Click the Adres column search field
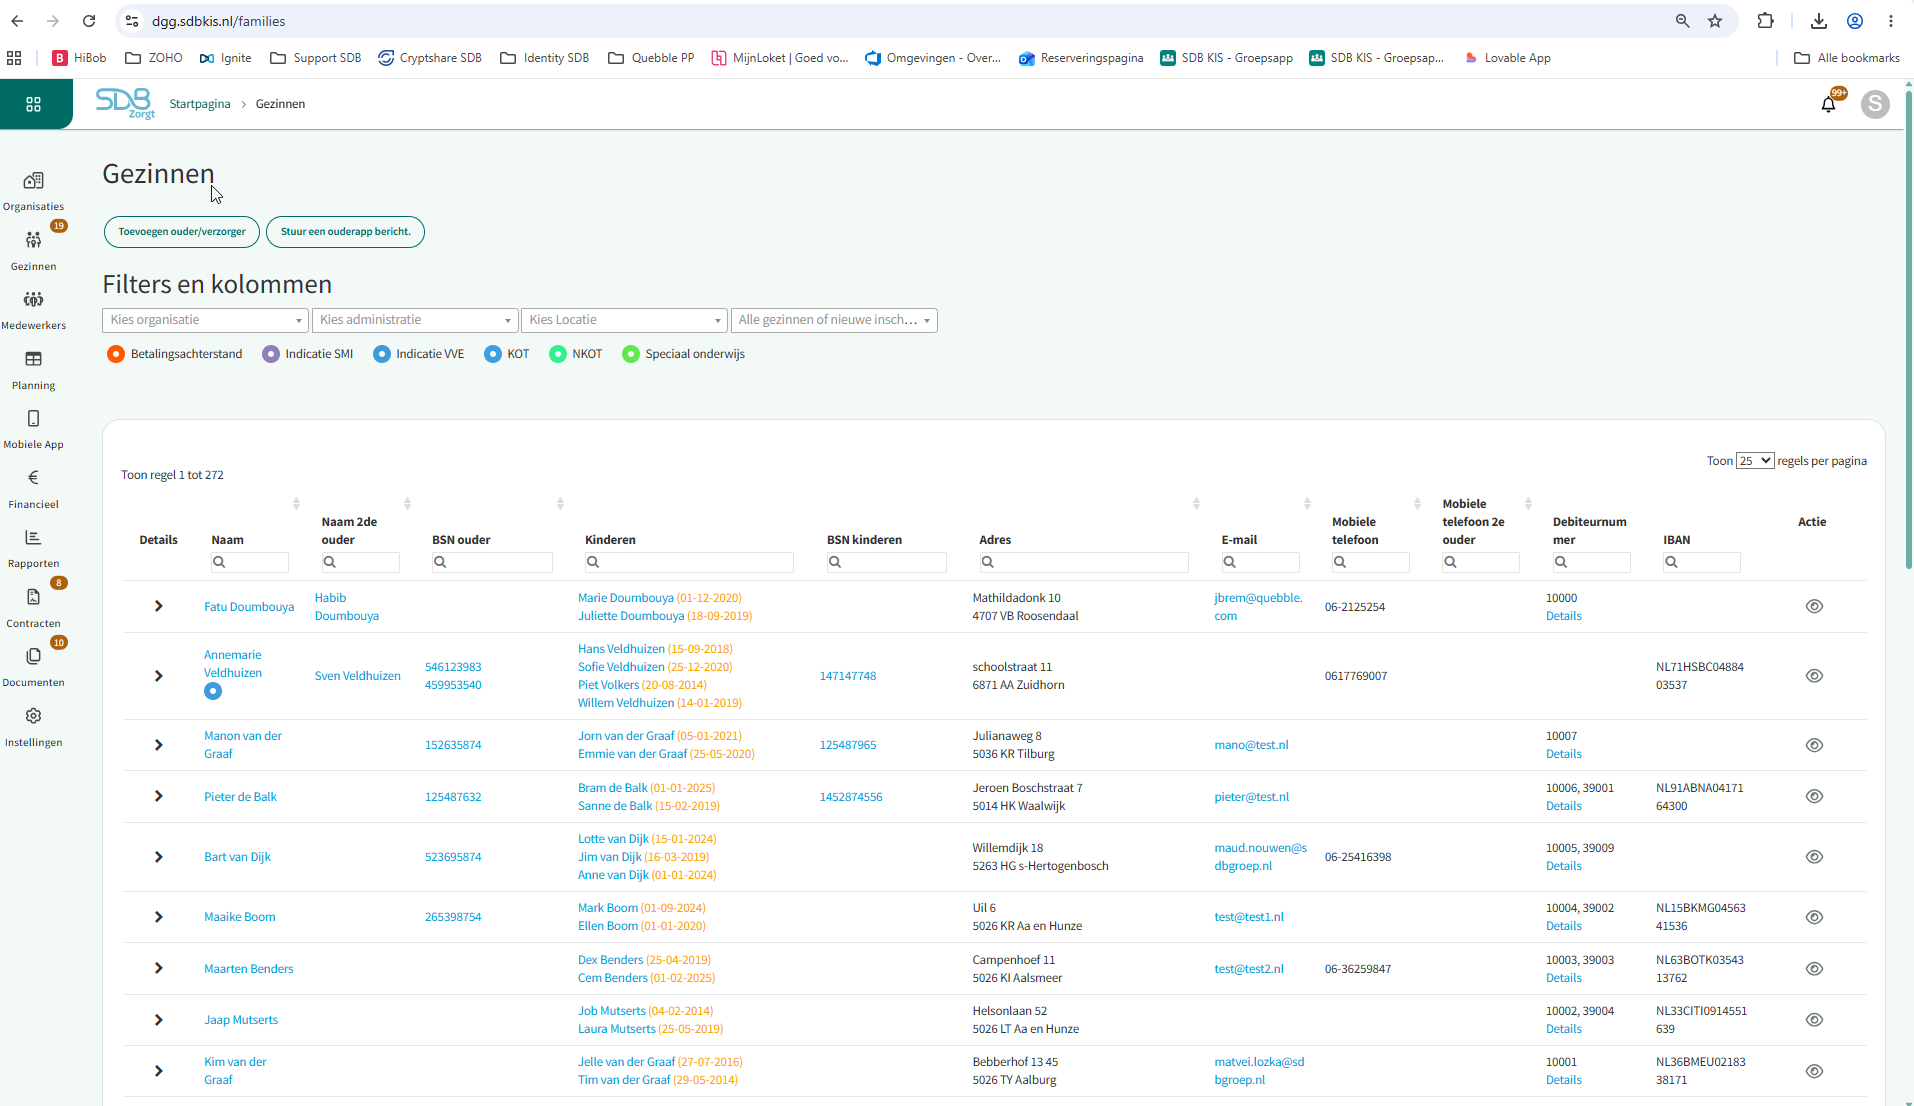The height and width of the screenshot is (1106, 1914). click(1084, 562)
